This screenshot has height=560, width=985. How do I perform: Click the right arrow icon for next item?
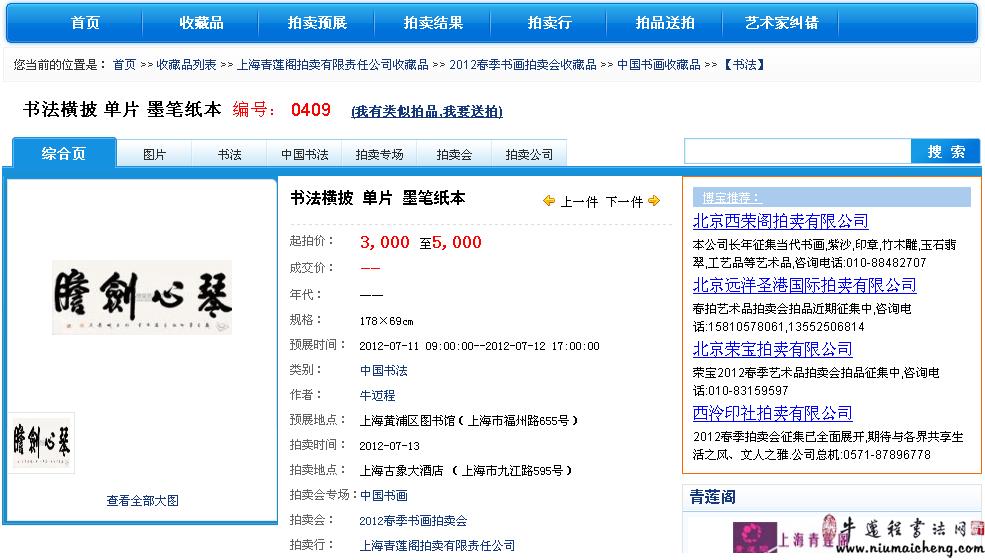click(x=654, y=200)
